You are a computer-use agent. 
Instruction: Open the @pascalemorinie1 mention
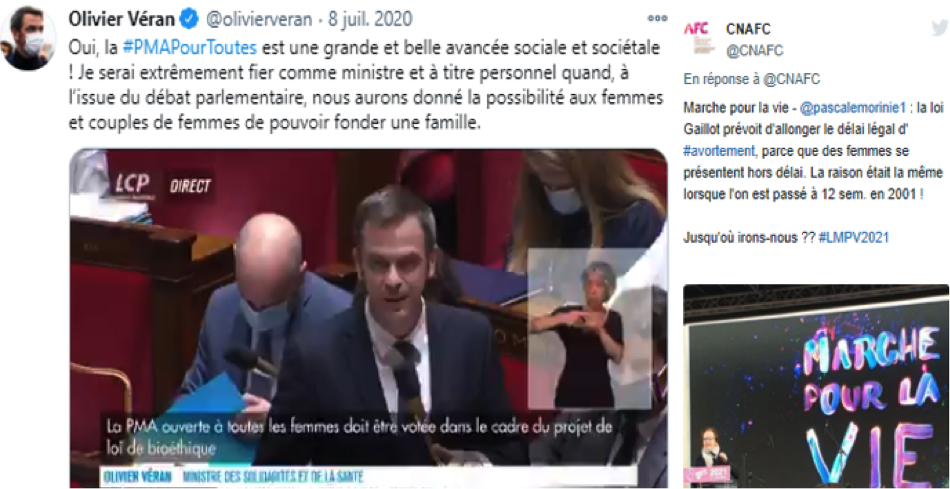point(848,109)
